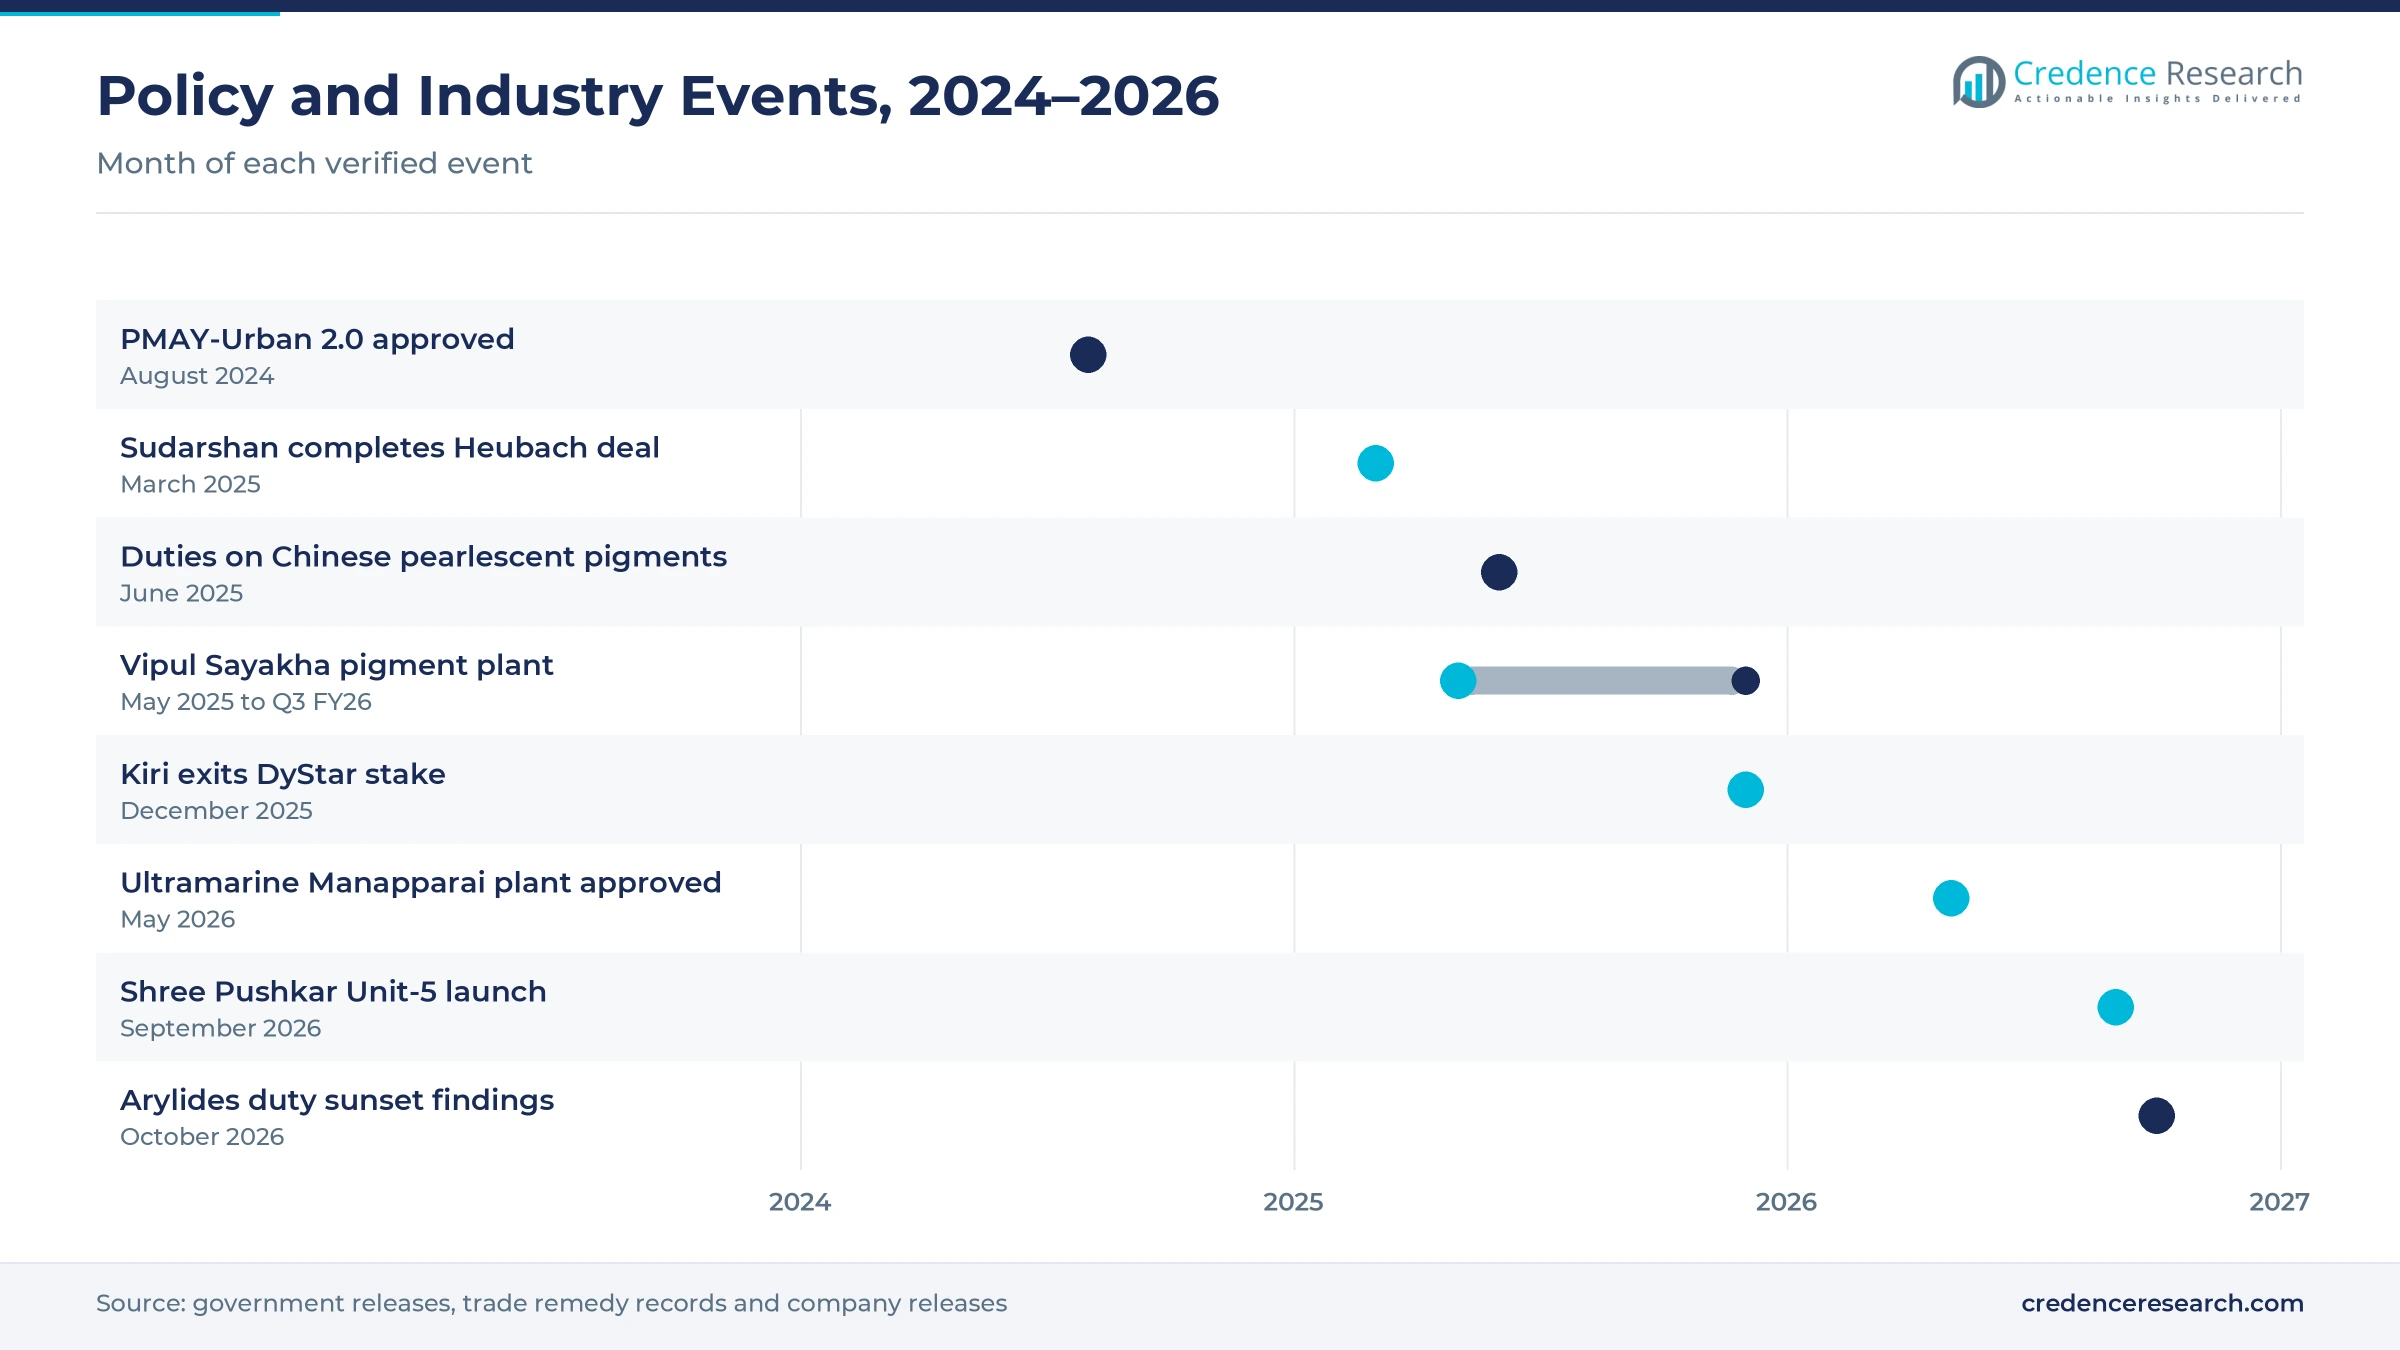Click the 'December 2025' date text

point(216,811)
